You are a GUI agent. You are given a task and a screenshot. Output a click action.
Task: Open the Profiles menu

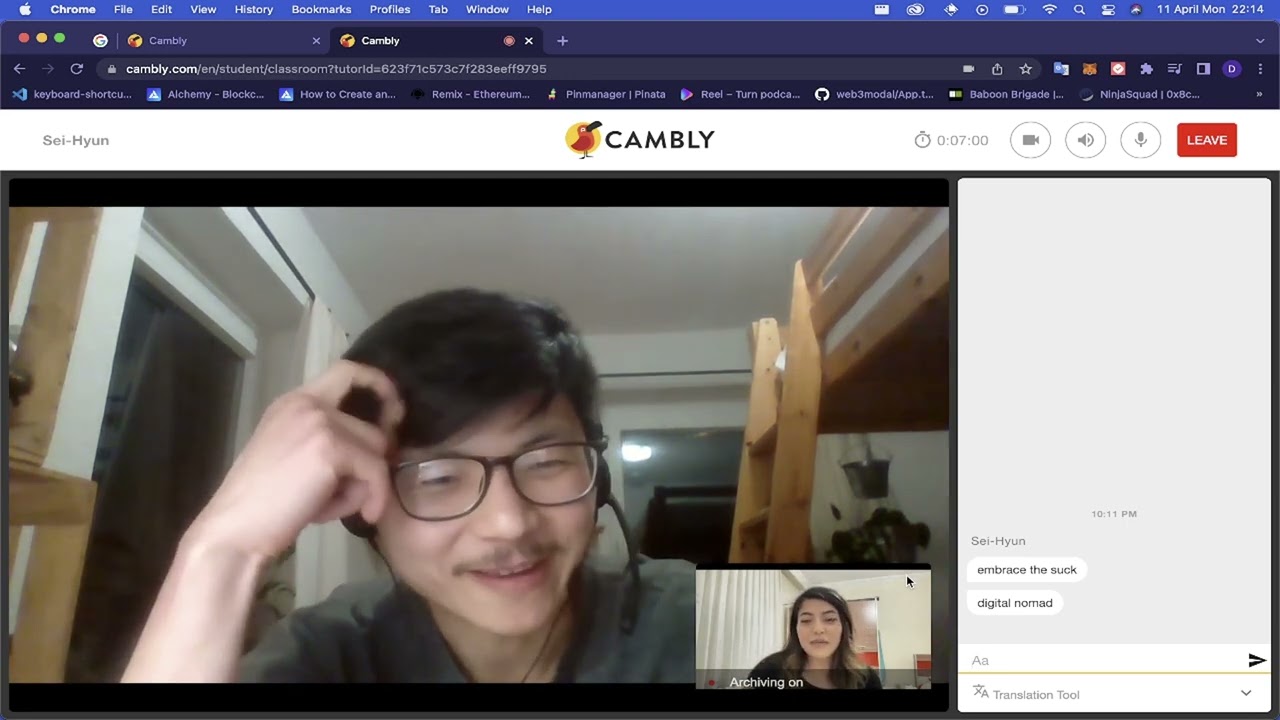[x=390, y=10]
